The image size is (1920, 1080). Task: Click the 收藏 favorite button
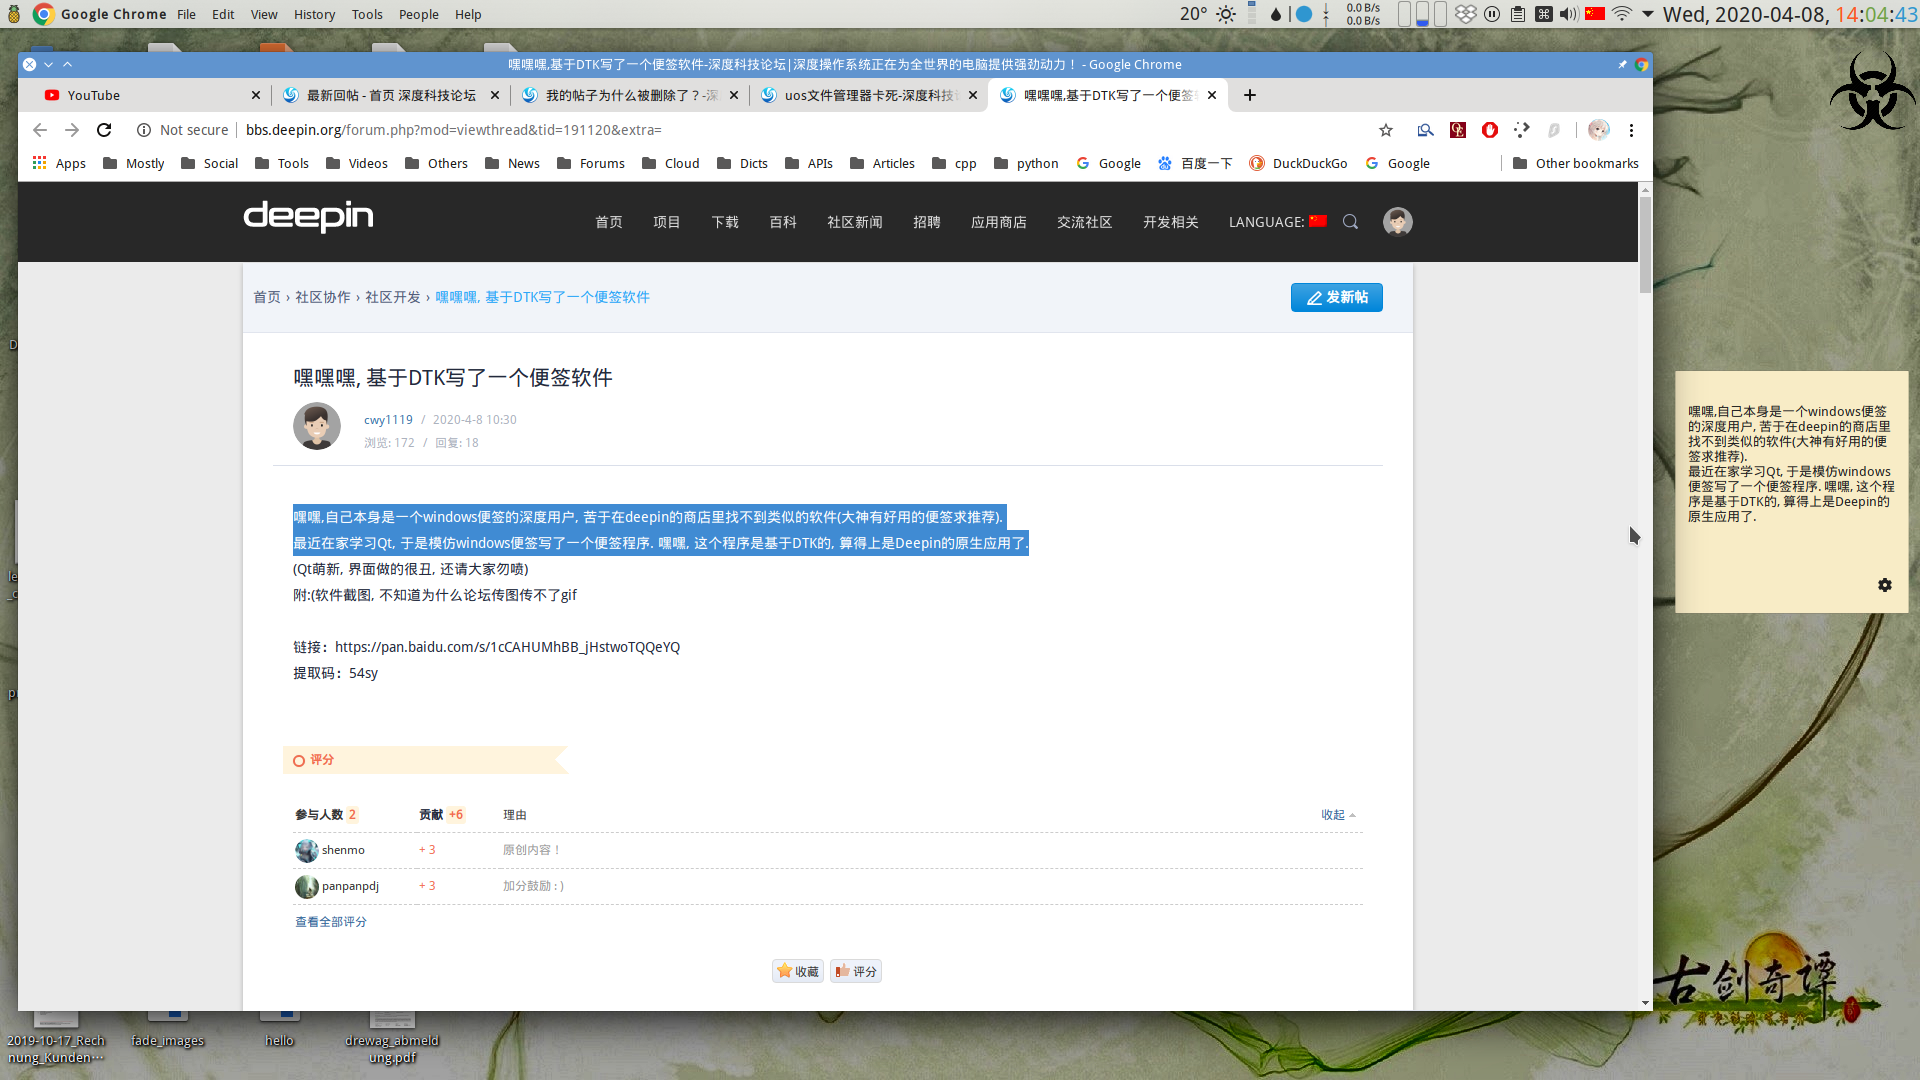(x=797, y=971)
